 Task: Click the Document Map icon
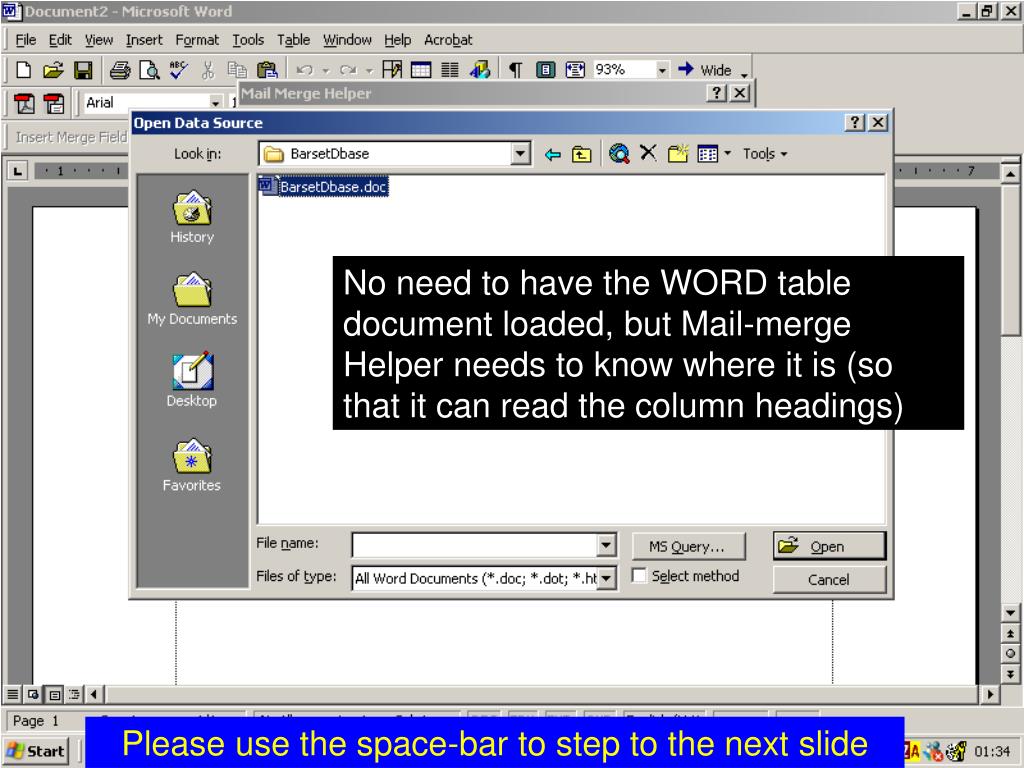[545, 70]
